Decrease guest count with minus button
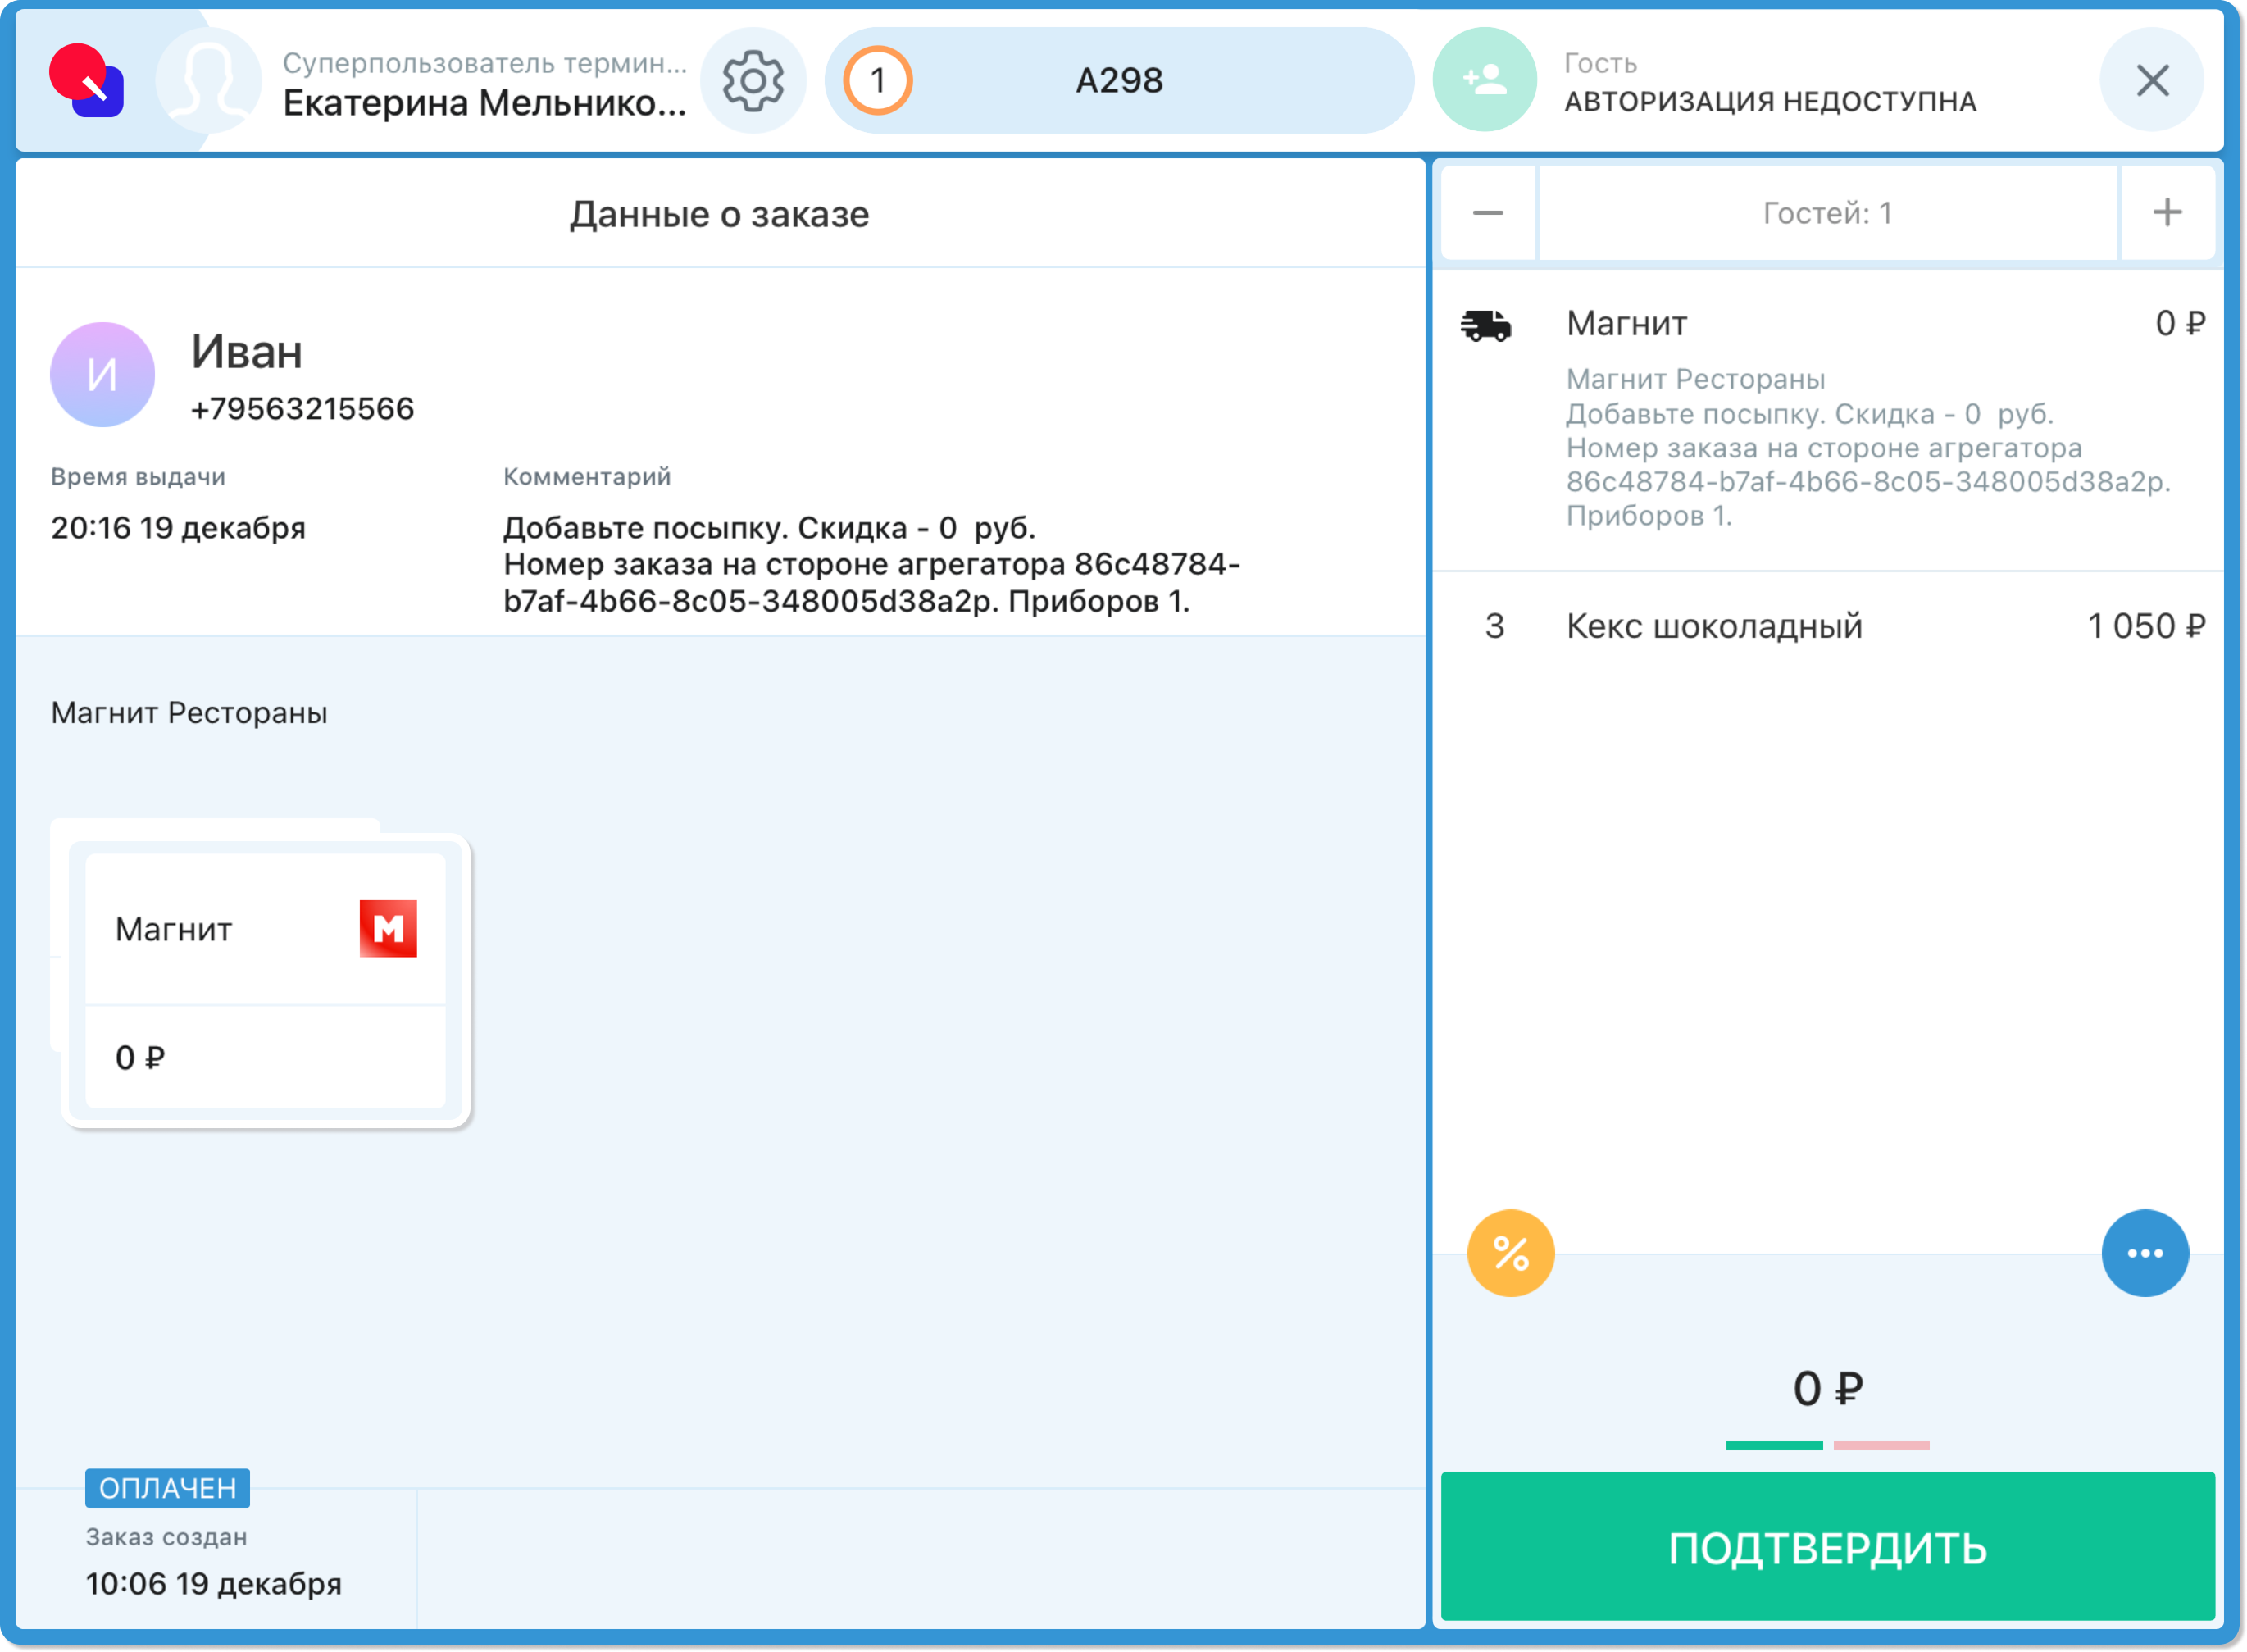The width and height of the screenshot is (2247, 1652). click(1487, 213)
